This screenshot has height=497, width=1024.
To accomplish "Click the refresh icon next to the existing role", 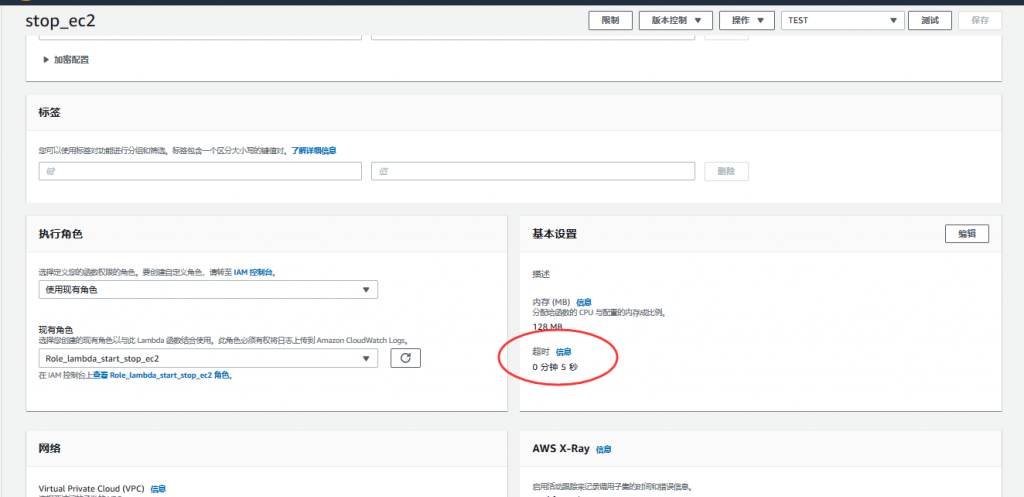I will tap(405, 358).
